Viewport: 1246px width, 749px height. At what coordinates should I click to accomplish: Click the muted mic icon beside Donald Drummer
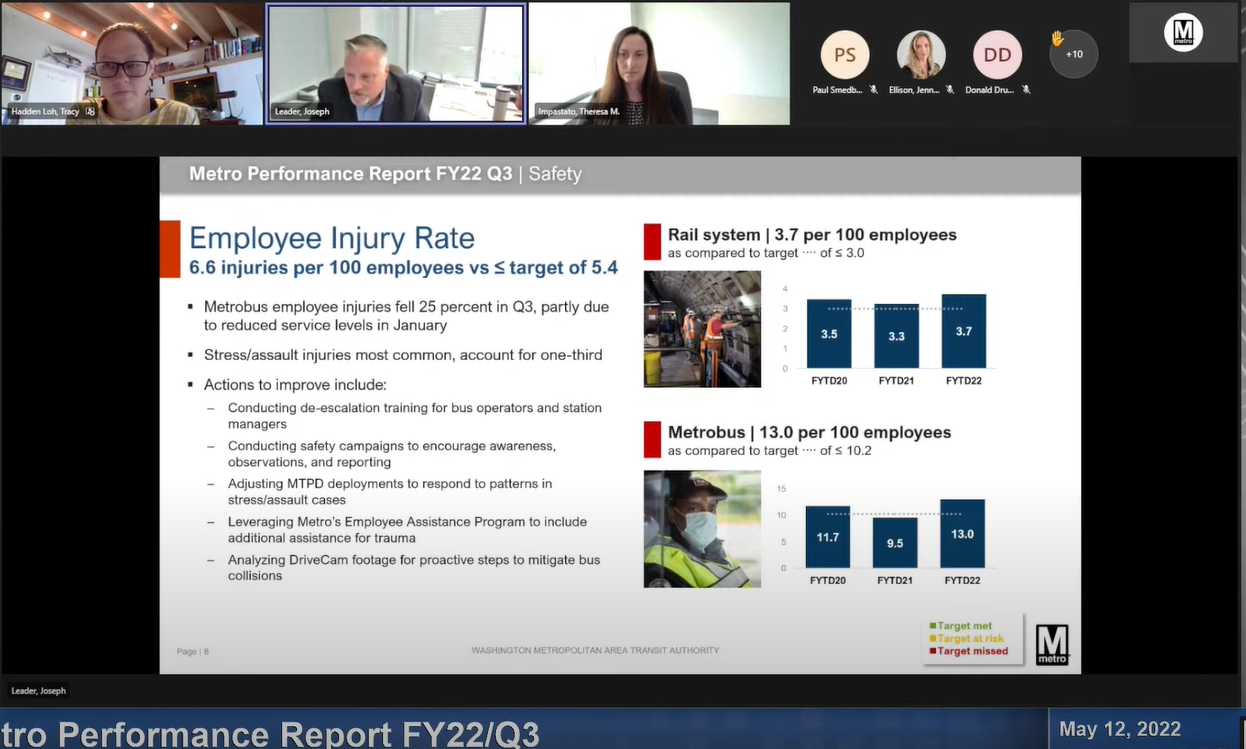click(1026, 90)
